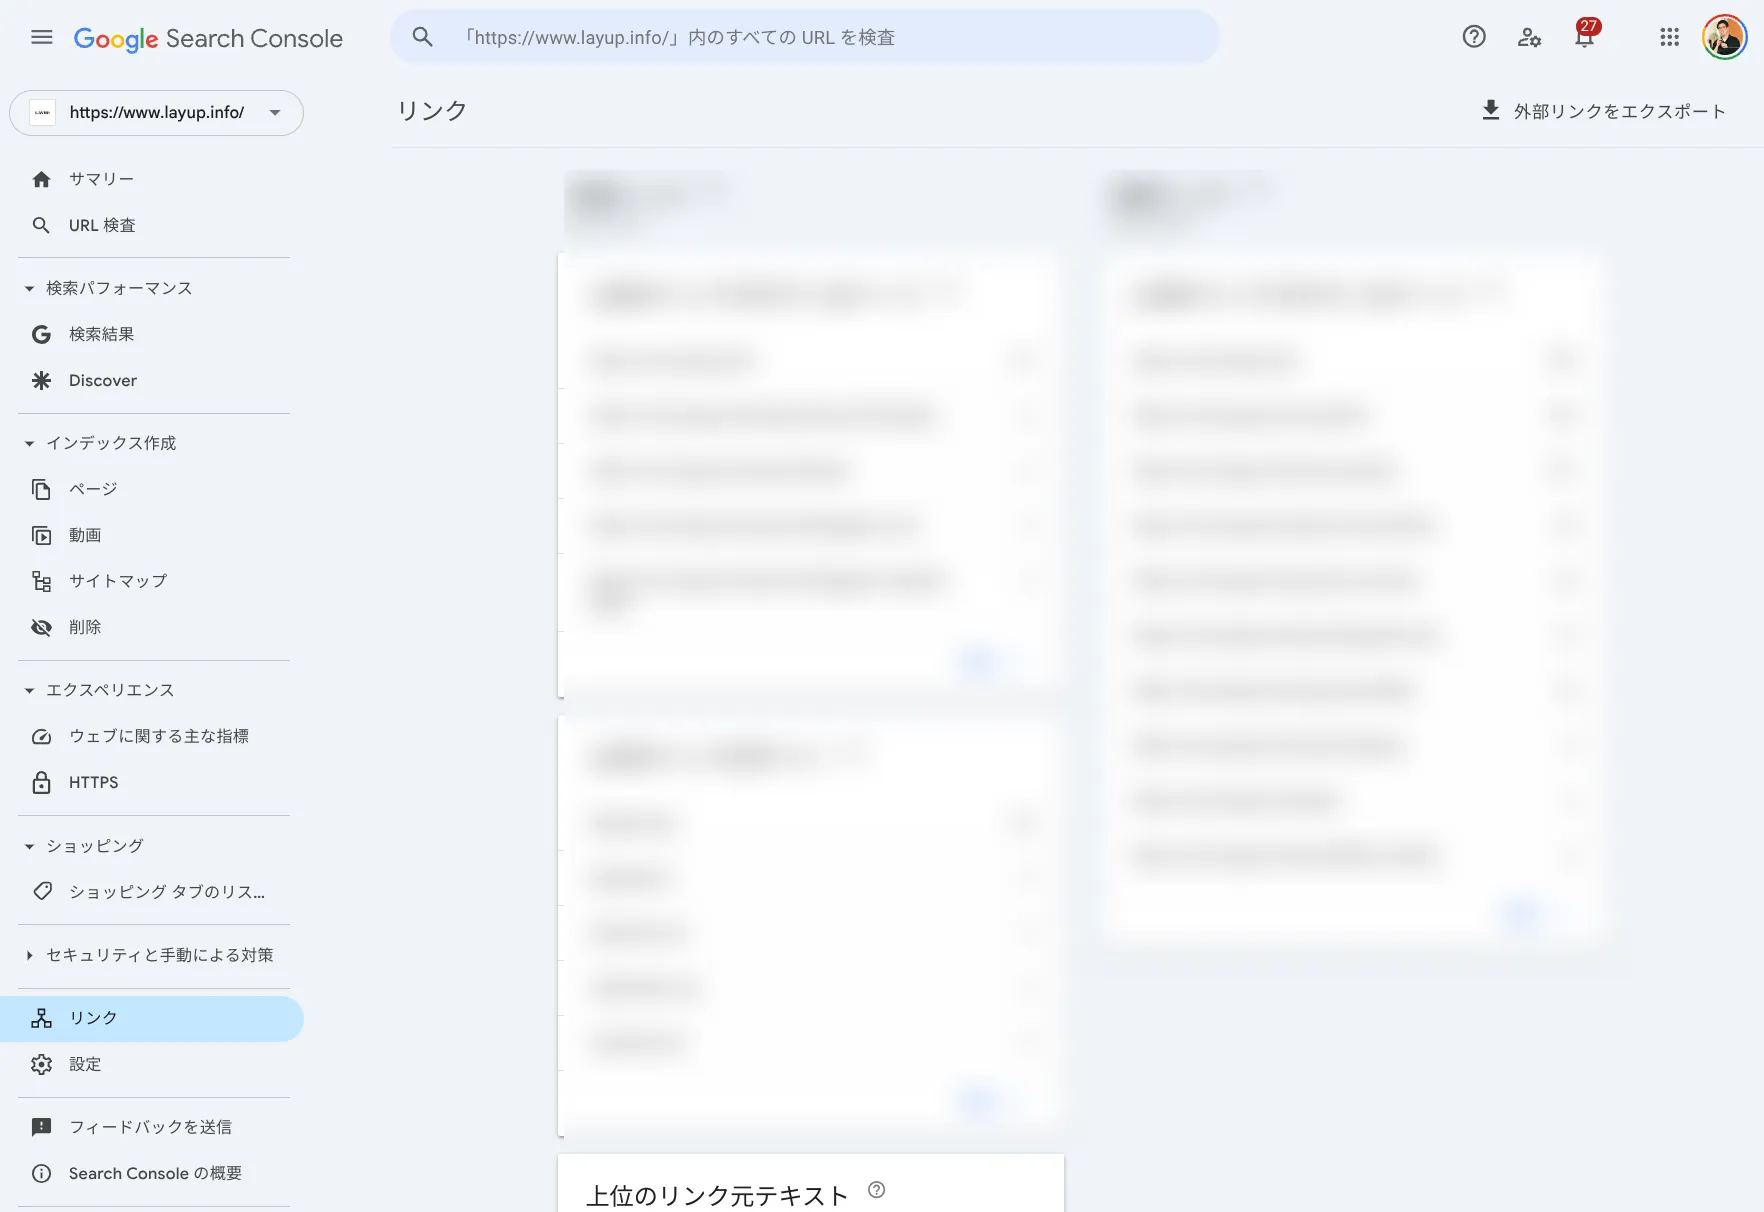Open the Discover report

[x=103, y=380]
